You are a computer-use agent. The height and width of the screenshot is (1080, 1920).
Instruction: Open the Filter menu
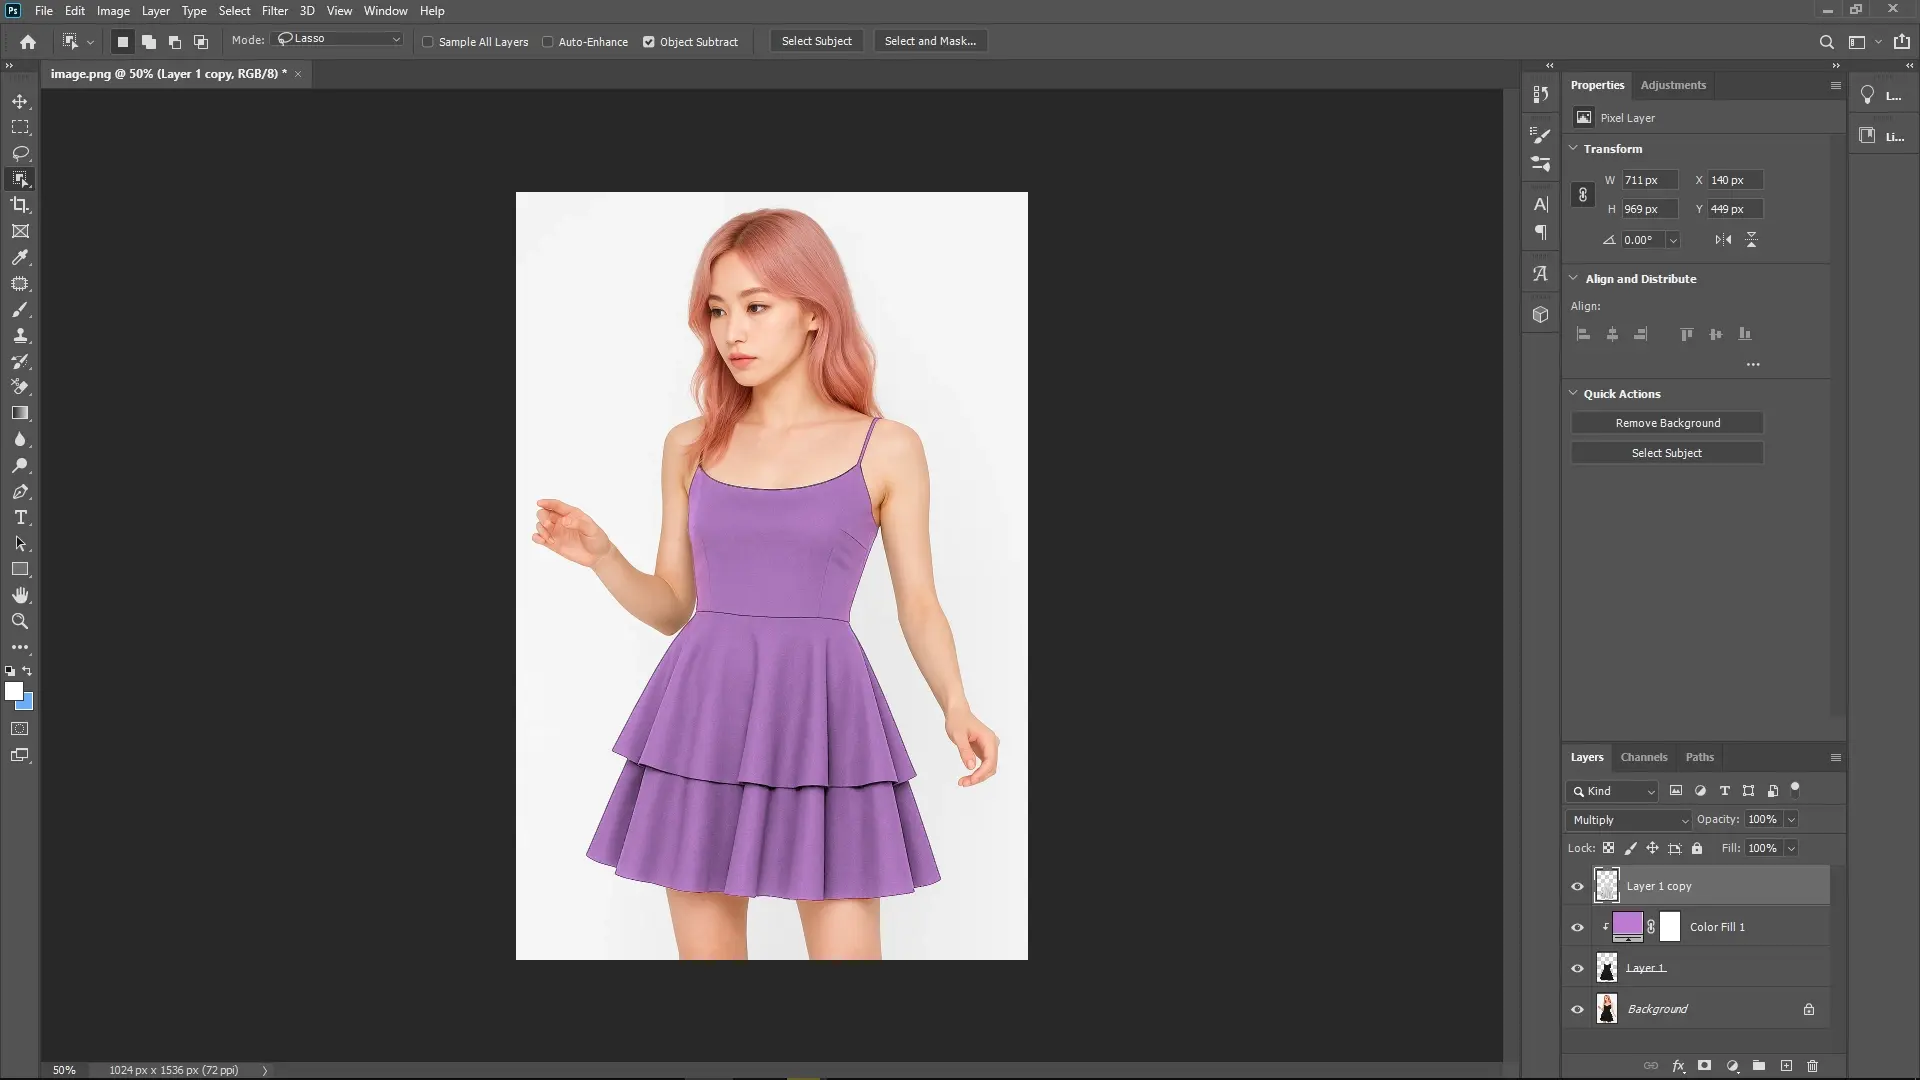[274, 10]
